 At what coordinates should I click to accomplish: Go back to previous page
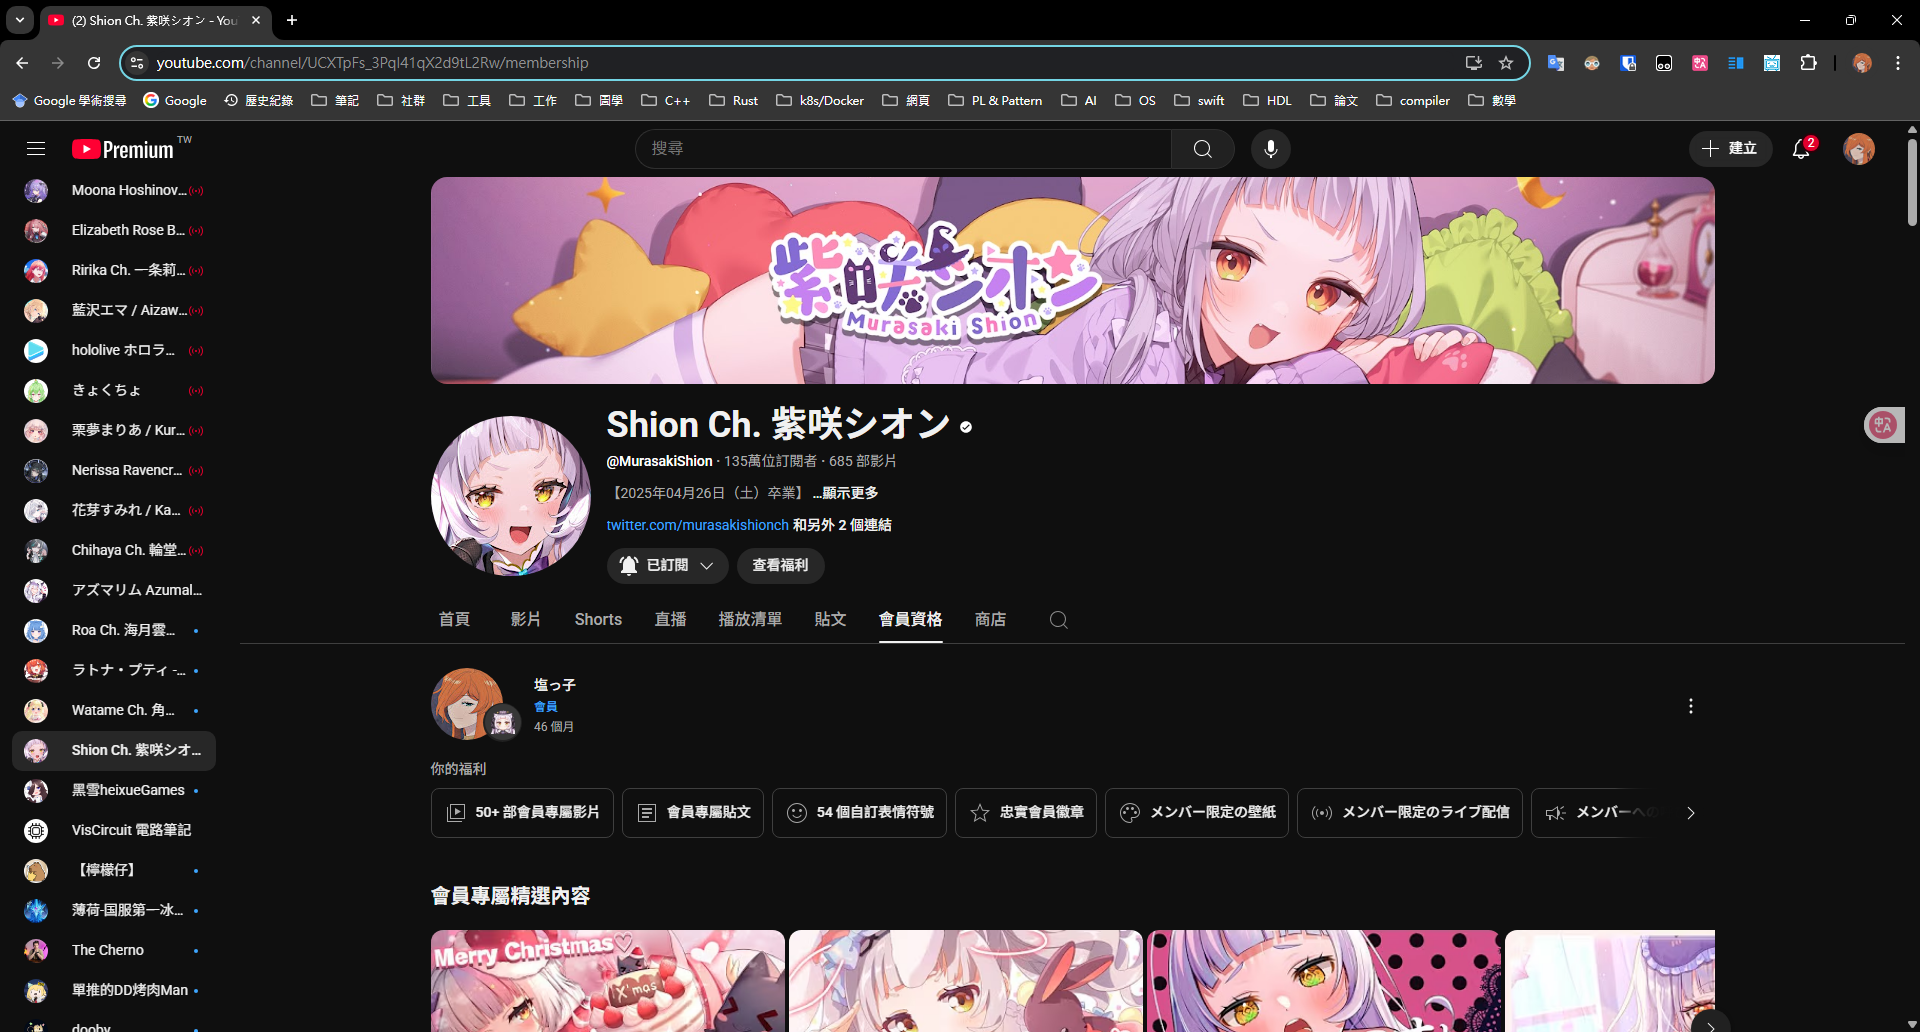22,63
